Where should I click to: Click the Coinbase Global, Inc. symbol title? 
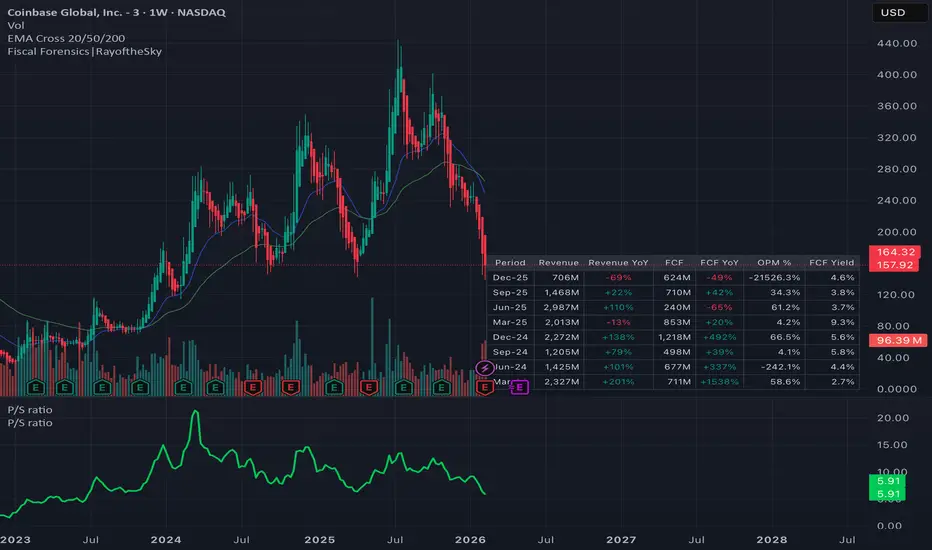(116, 12)
